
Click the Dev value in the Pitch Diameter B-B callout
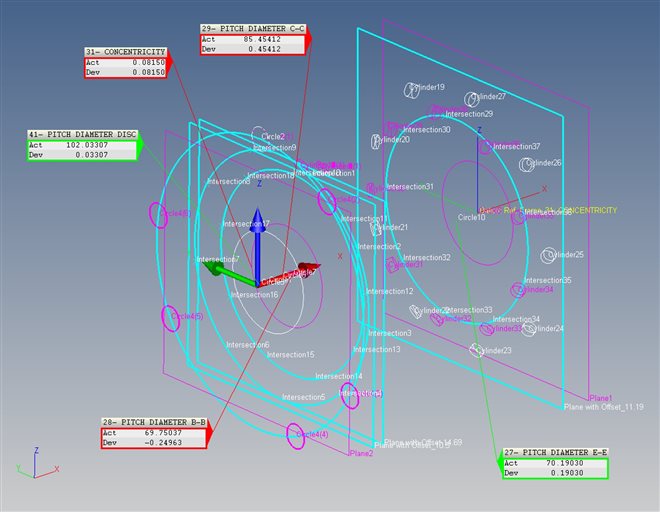tap(182, 443)
